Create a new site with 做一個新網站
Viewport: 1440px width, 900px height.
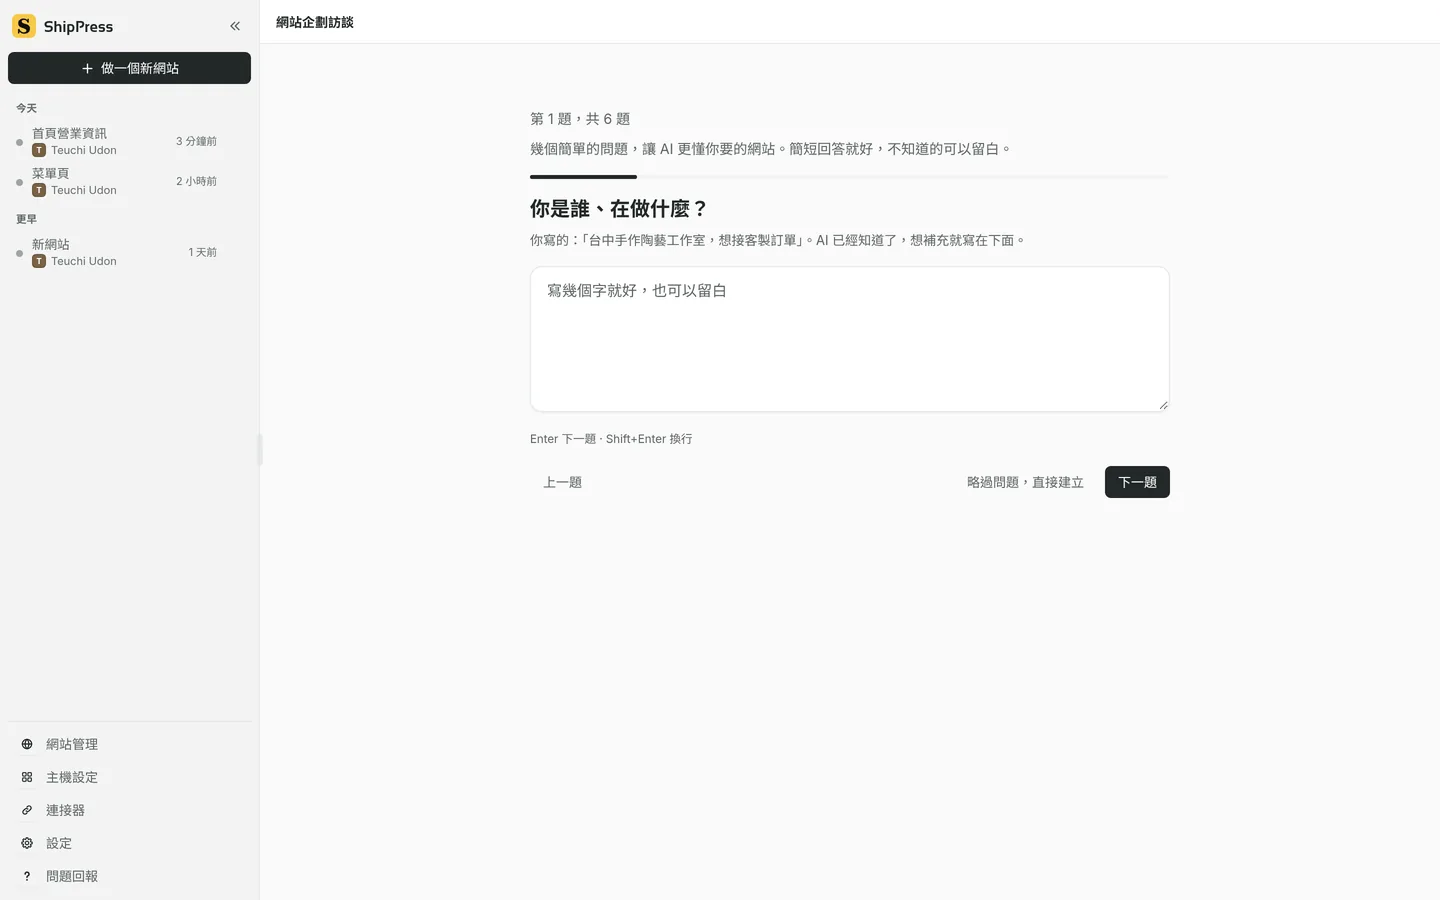pos(130,68)
